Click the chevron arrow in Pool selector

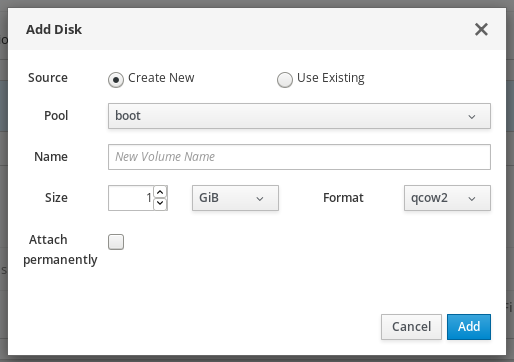coord(472,117)
